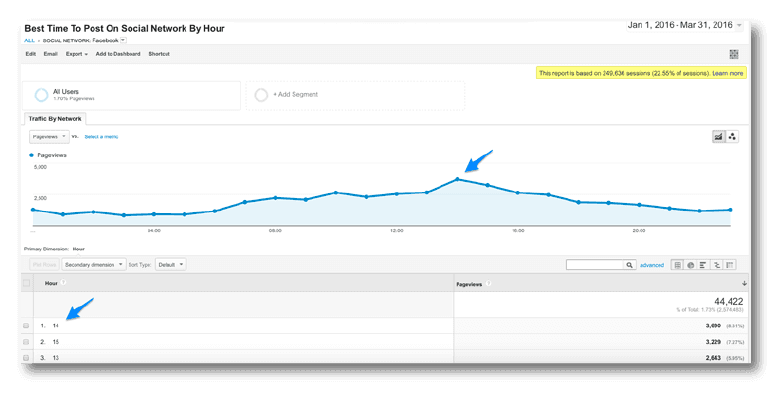Click Edit in the report toolbar
The image size is (769, 409).
[30, 54]
